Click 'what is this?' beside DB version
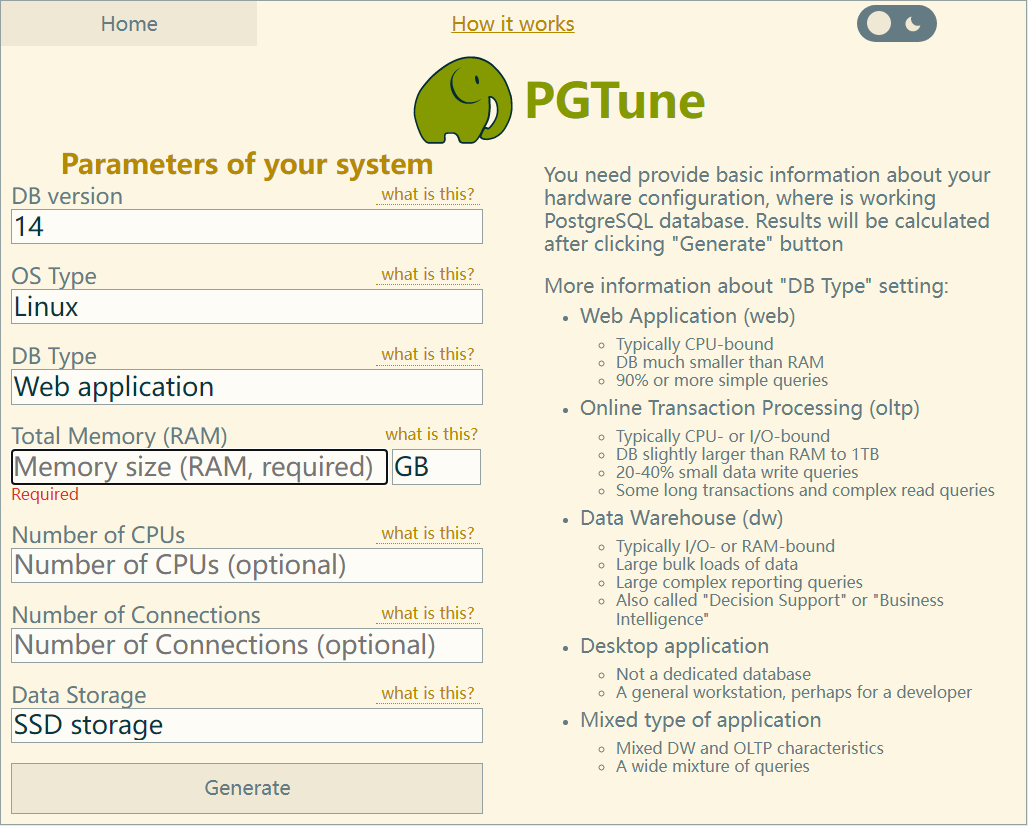 tap(428, 195)
